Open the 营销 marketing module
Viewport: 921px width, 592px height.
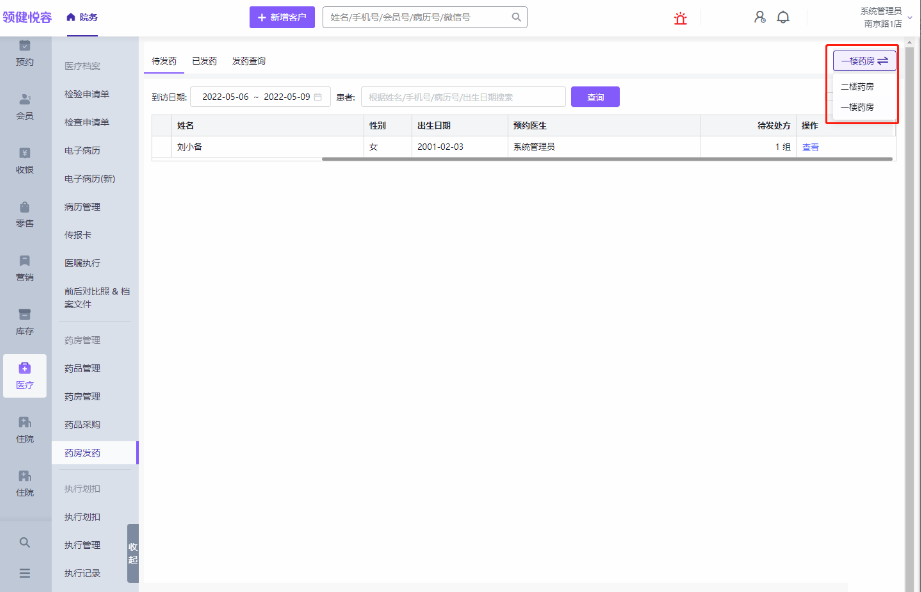click(x=25, y=268)
